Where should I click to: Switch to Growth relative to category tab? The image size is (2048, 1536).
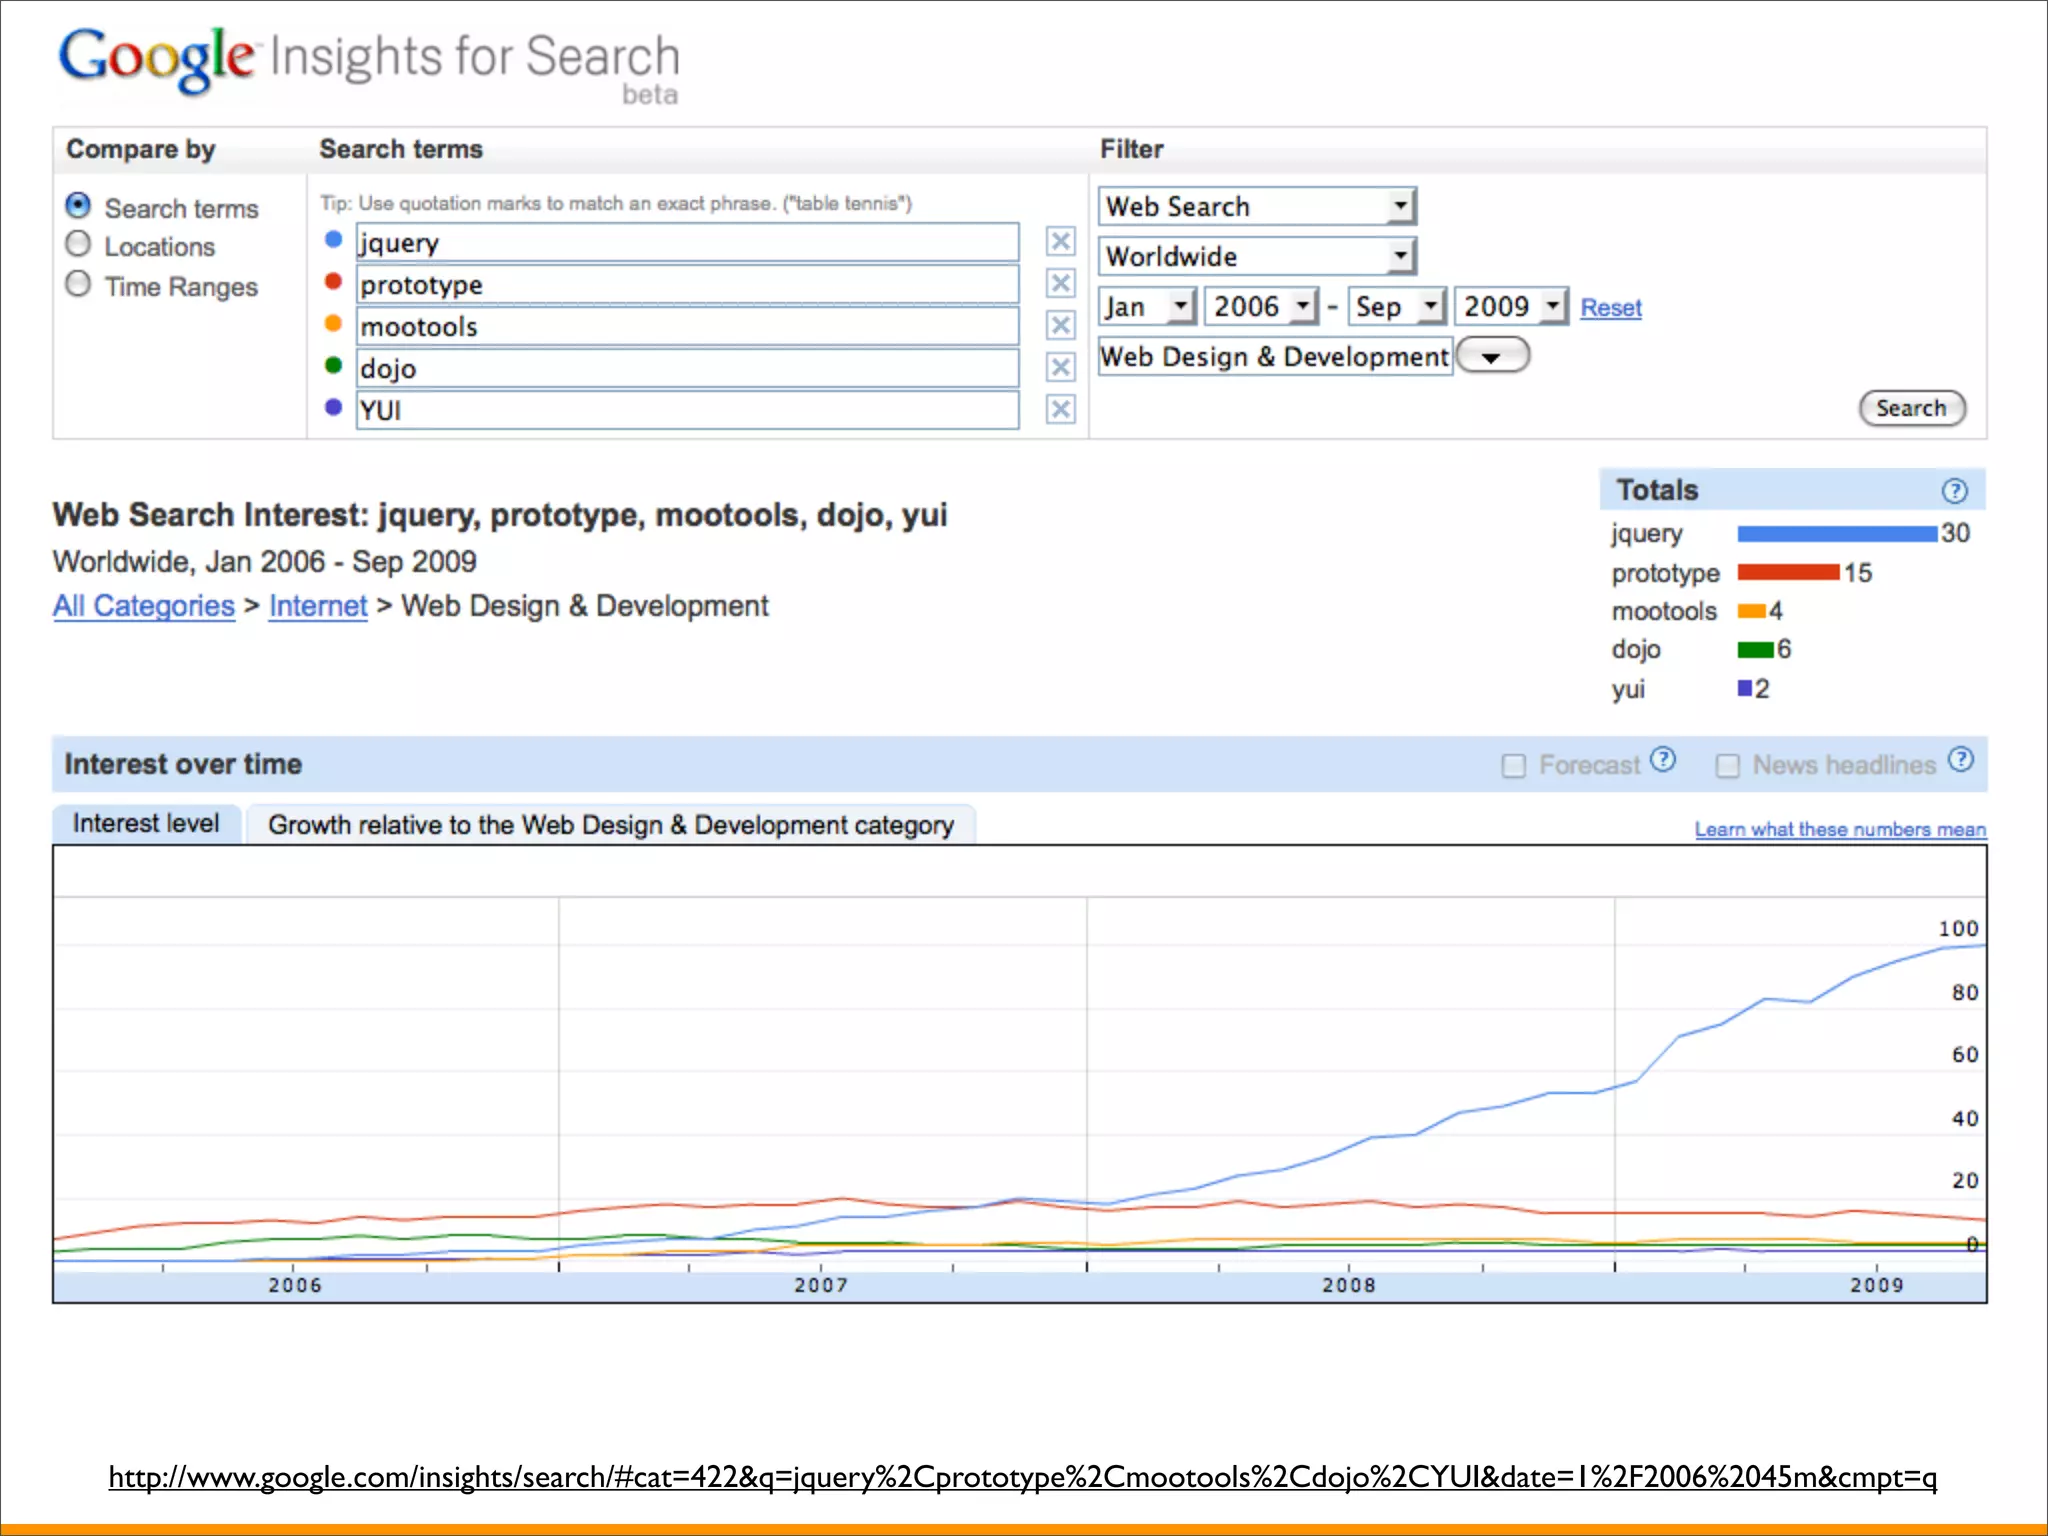point(611,825)
